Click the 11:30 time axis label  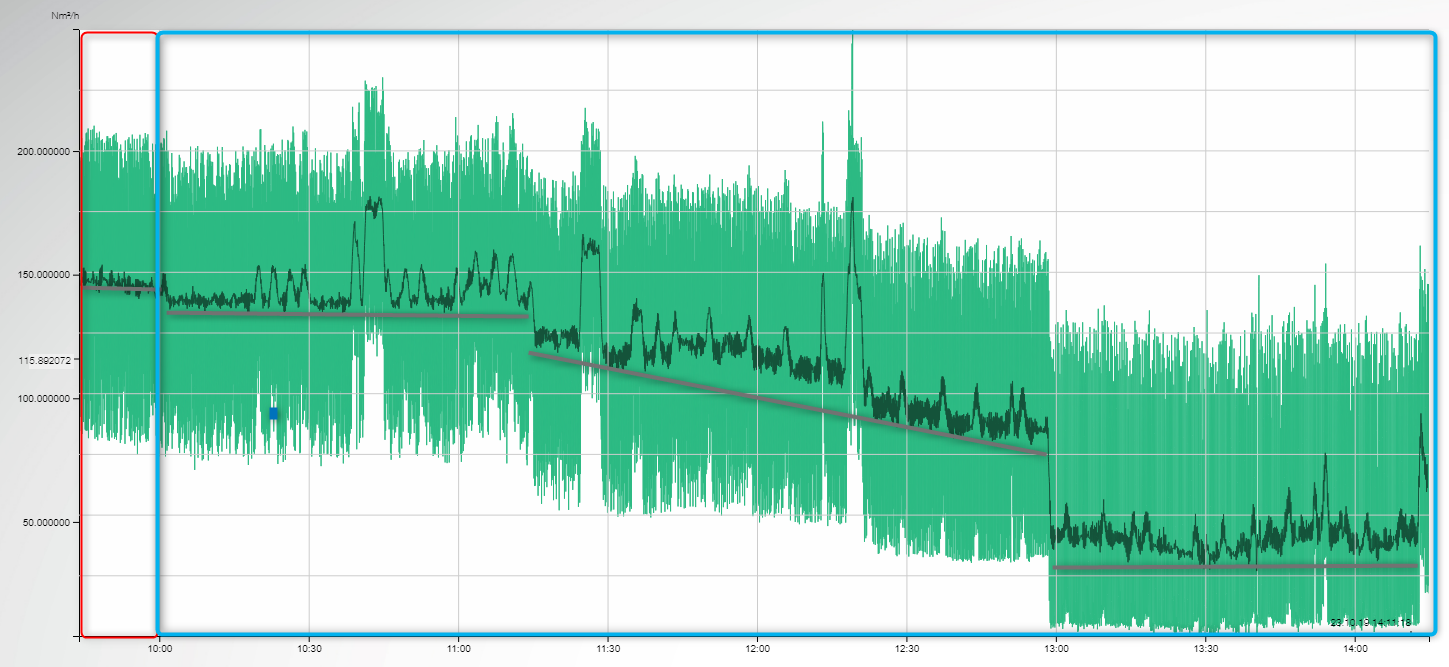click(608, 649)
